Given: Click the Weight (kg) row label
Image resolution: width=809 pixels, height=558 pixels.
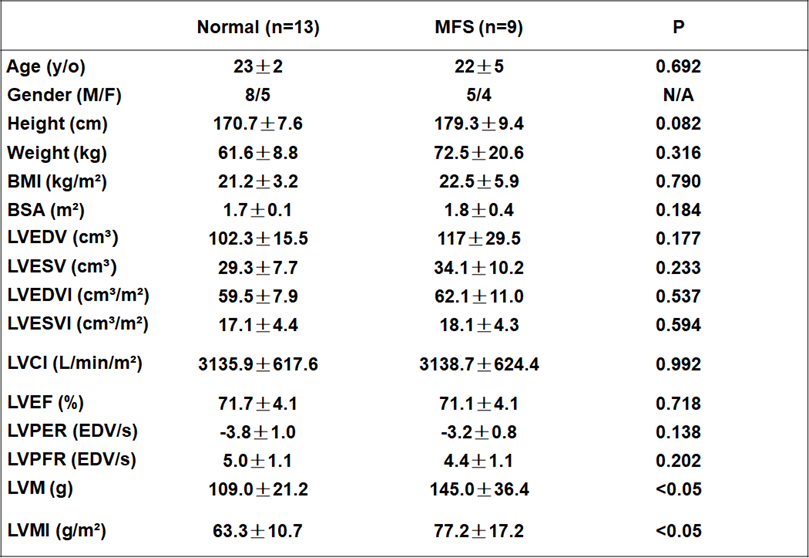Looking at the screenshot, I should [x=57, y=153].
